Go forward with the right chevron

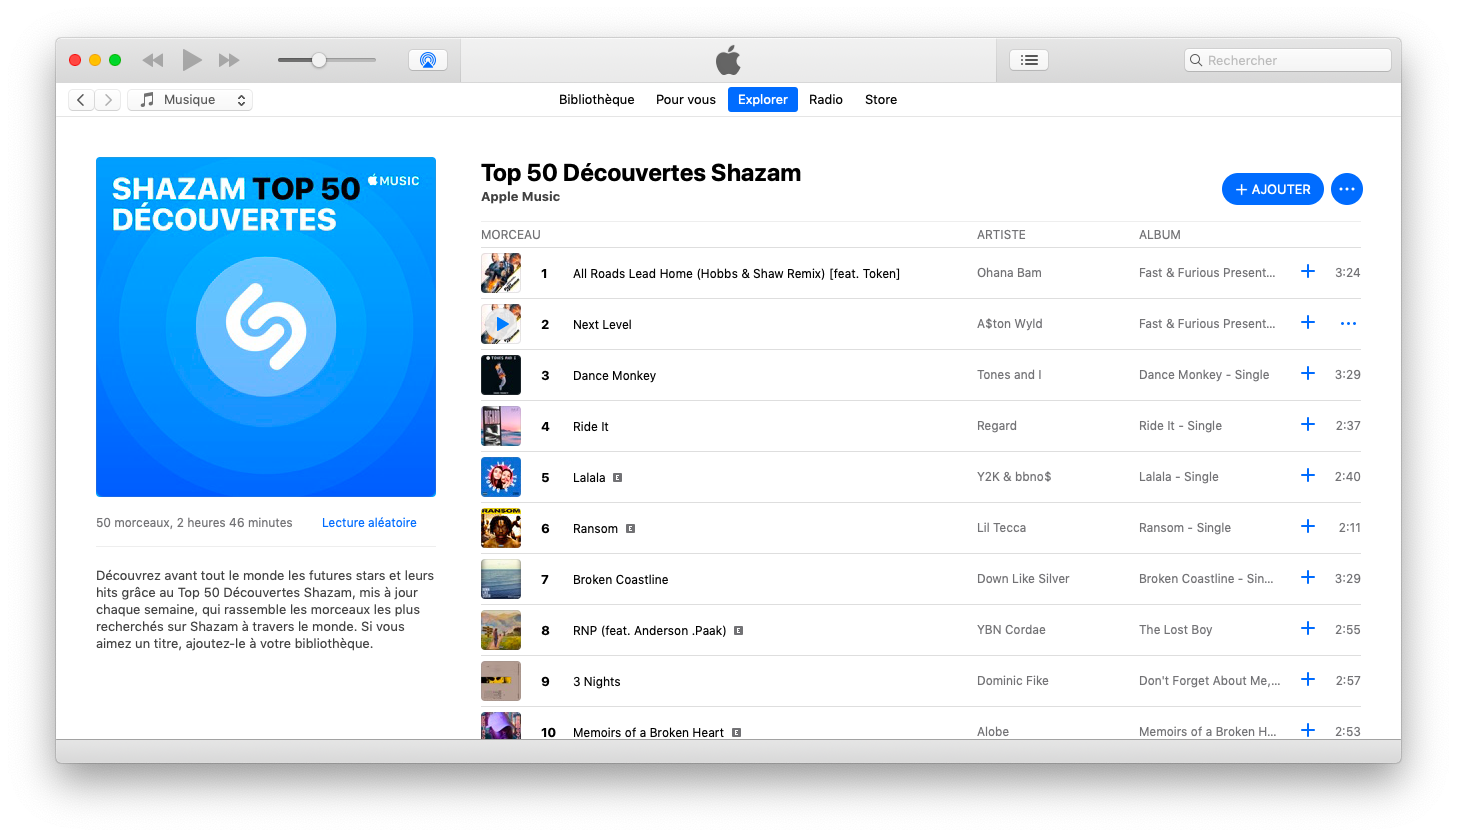tap(108, 100)
